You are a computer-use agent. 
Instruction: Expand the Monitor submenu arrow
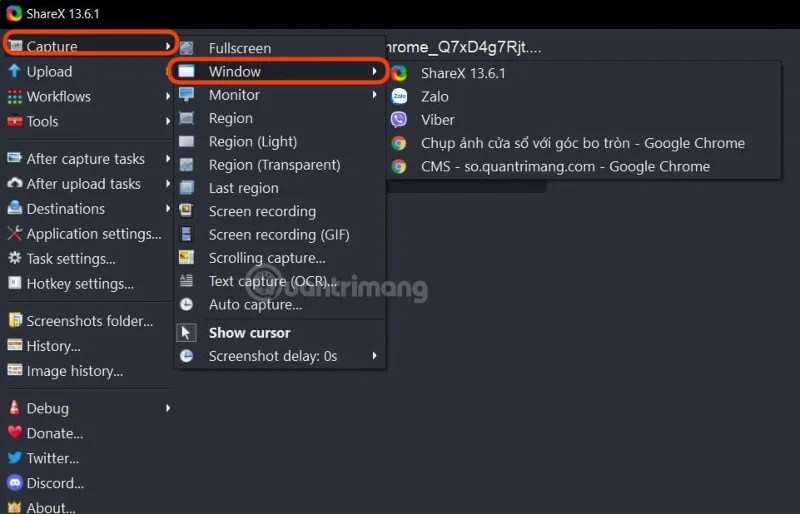coord(374,94)
